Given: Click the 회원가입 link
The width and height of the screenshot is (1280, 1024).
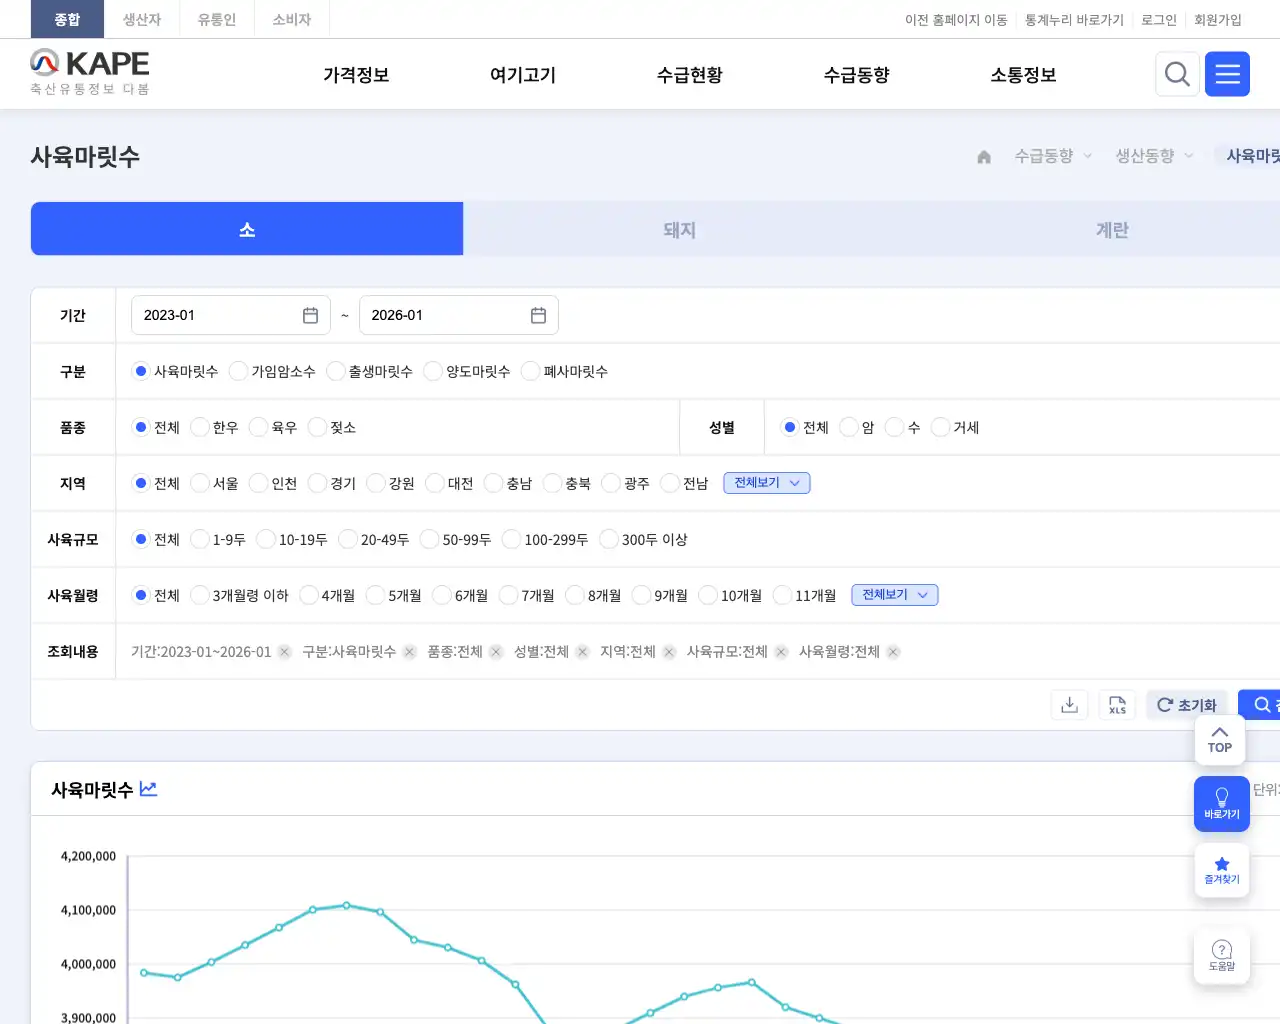Looking at the screenshot, I should (x=1218, y=19).
